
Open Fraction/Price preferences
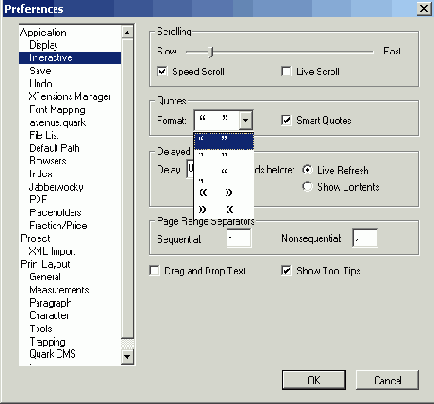[x=58, y=225]
